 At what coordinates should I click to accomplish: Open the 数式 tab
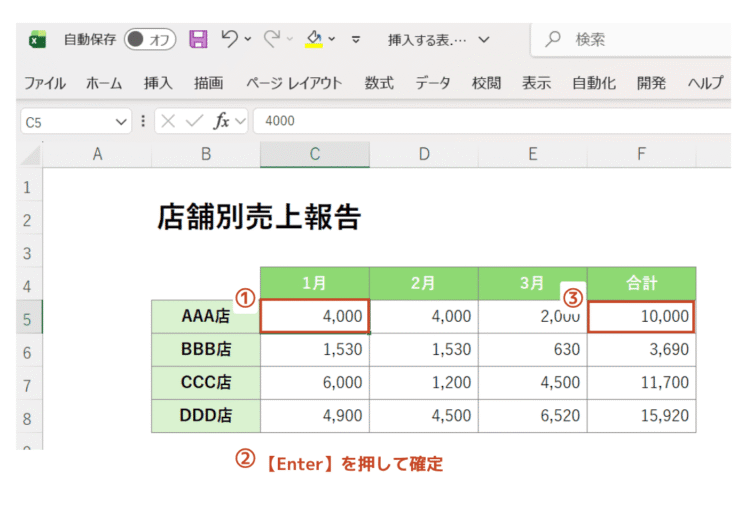[x=379, y=83]
